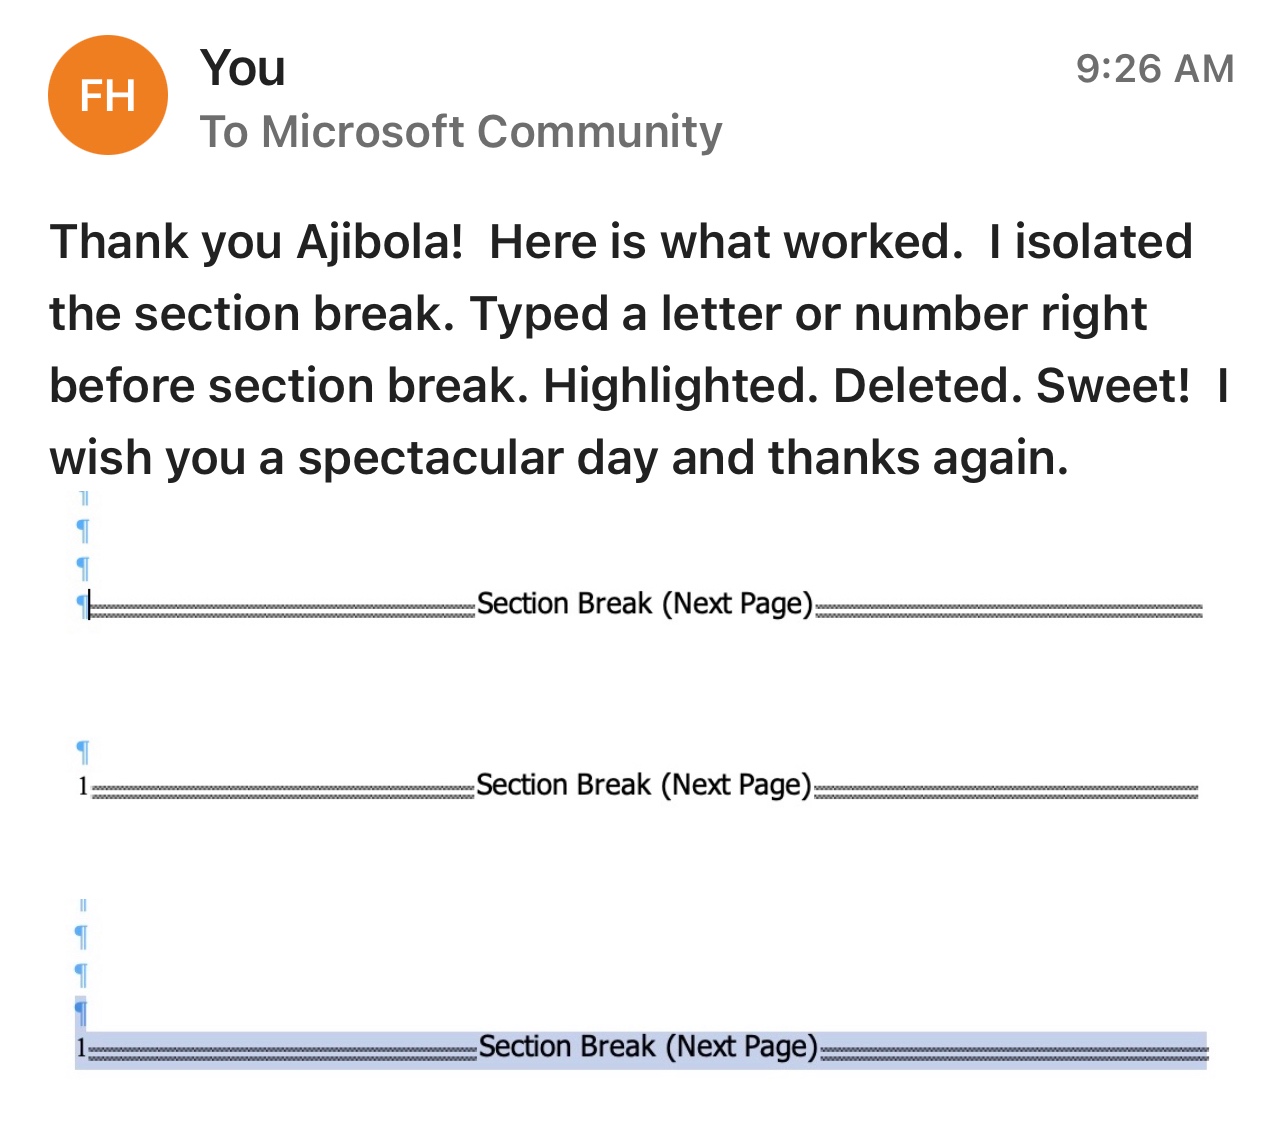Click the pilcrow directly left of the first section break
This screenshot has width=1284, height=1148.
tap(80, 605)
